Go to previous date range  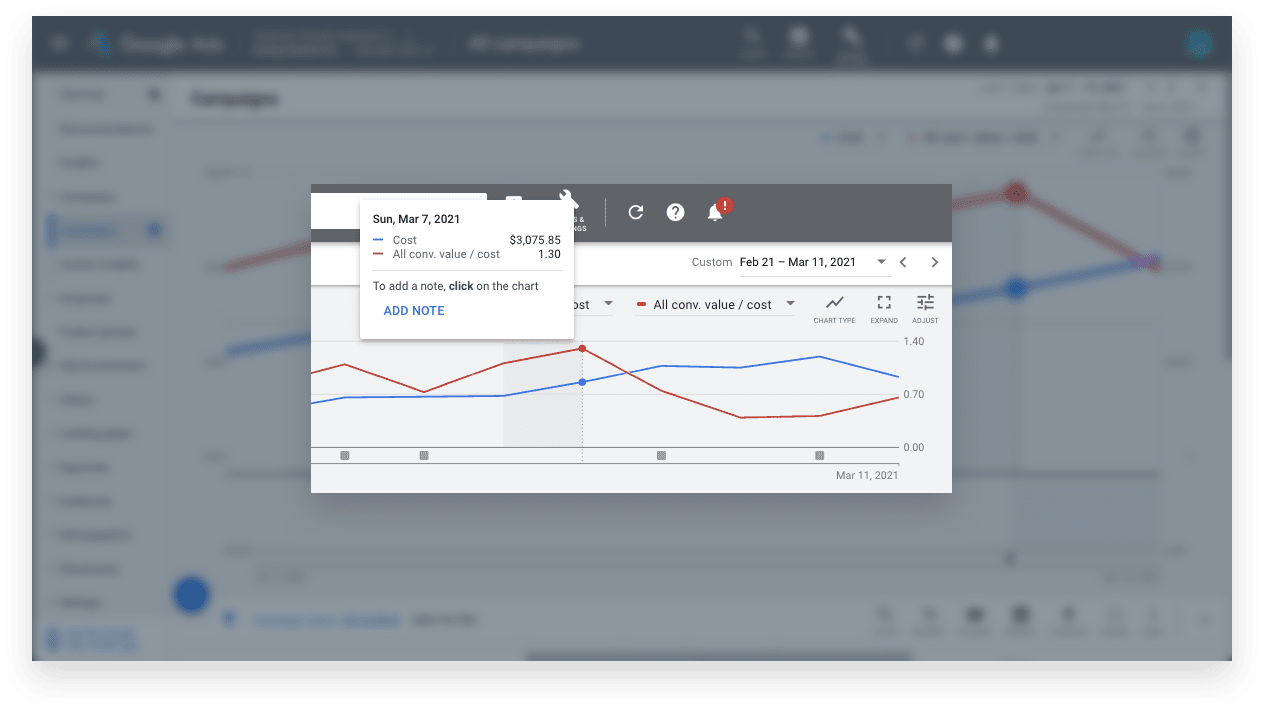click(903, 262)
